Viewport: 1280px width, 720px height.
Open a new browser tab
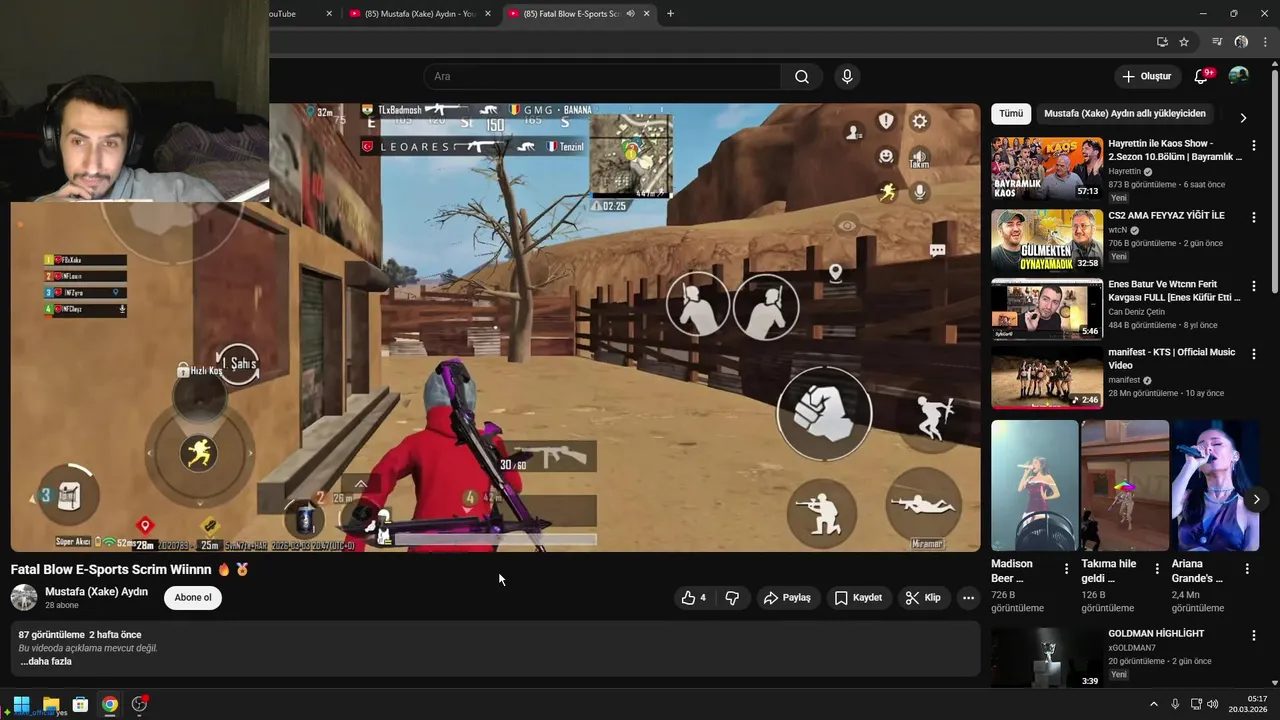coord(670,14)
